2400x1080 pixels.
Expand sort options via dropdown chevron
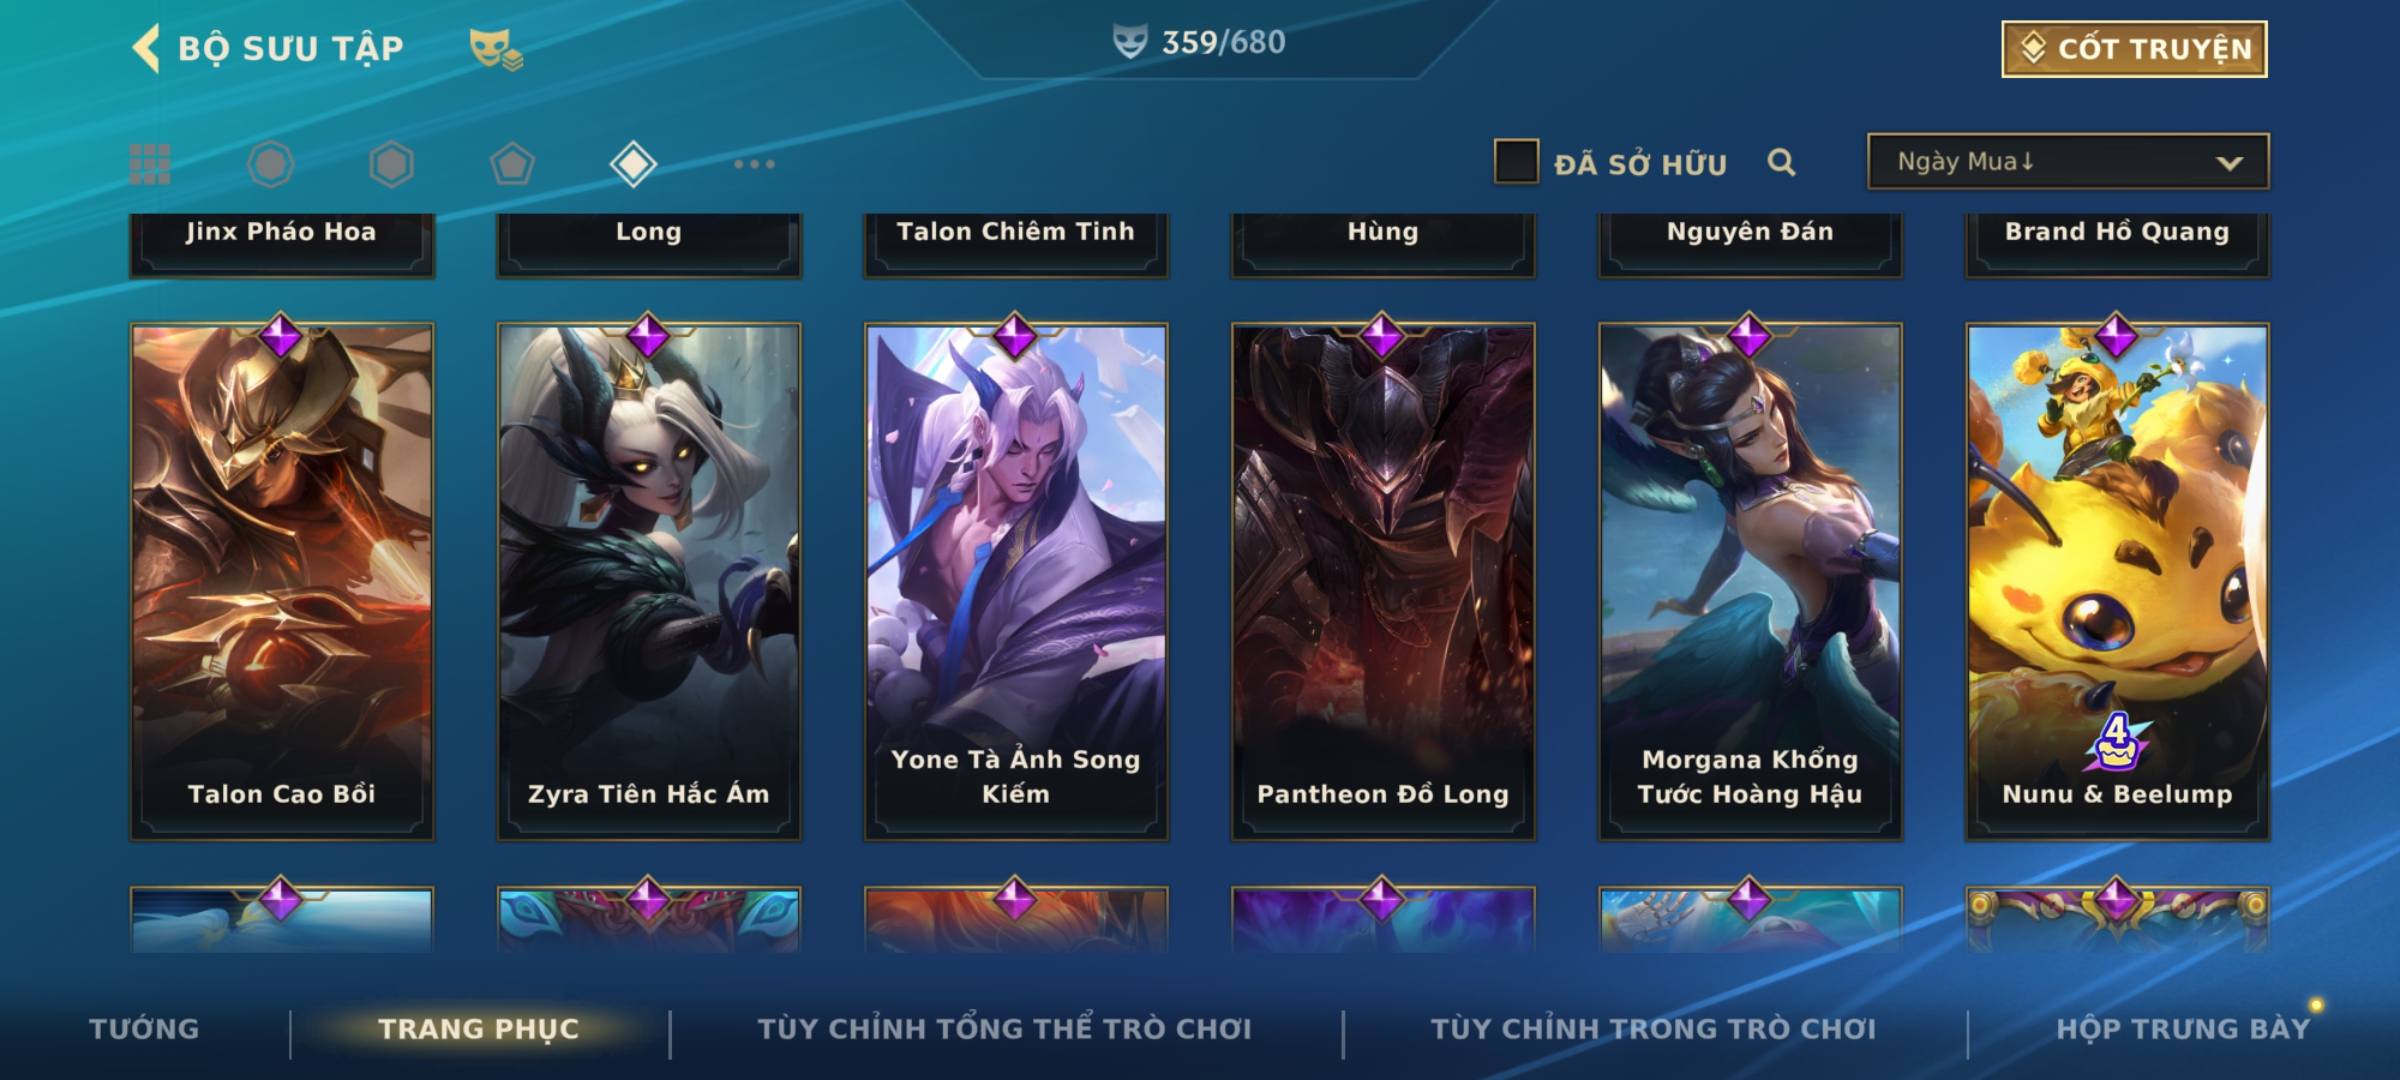click(x=2229, y=163)
